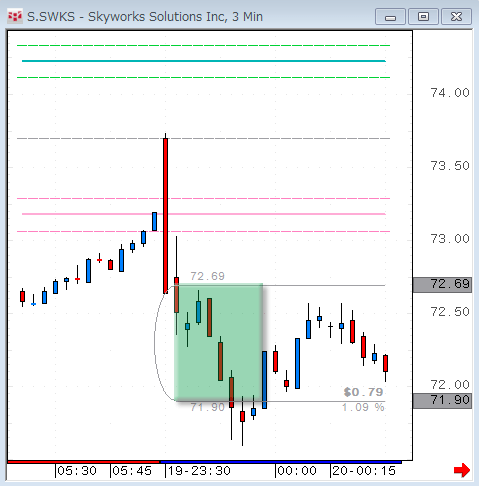Click the $0.79 measurement label

pos(363,392)
